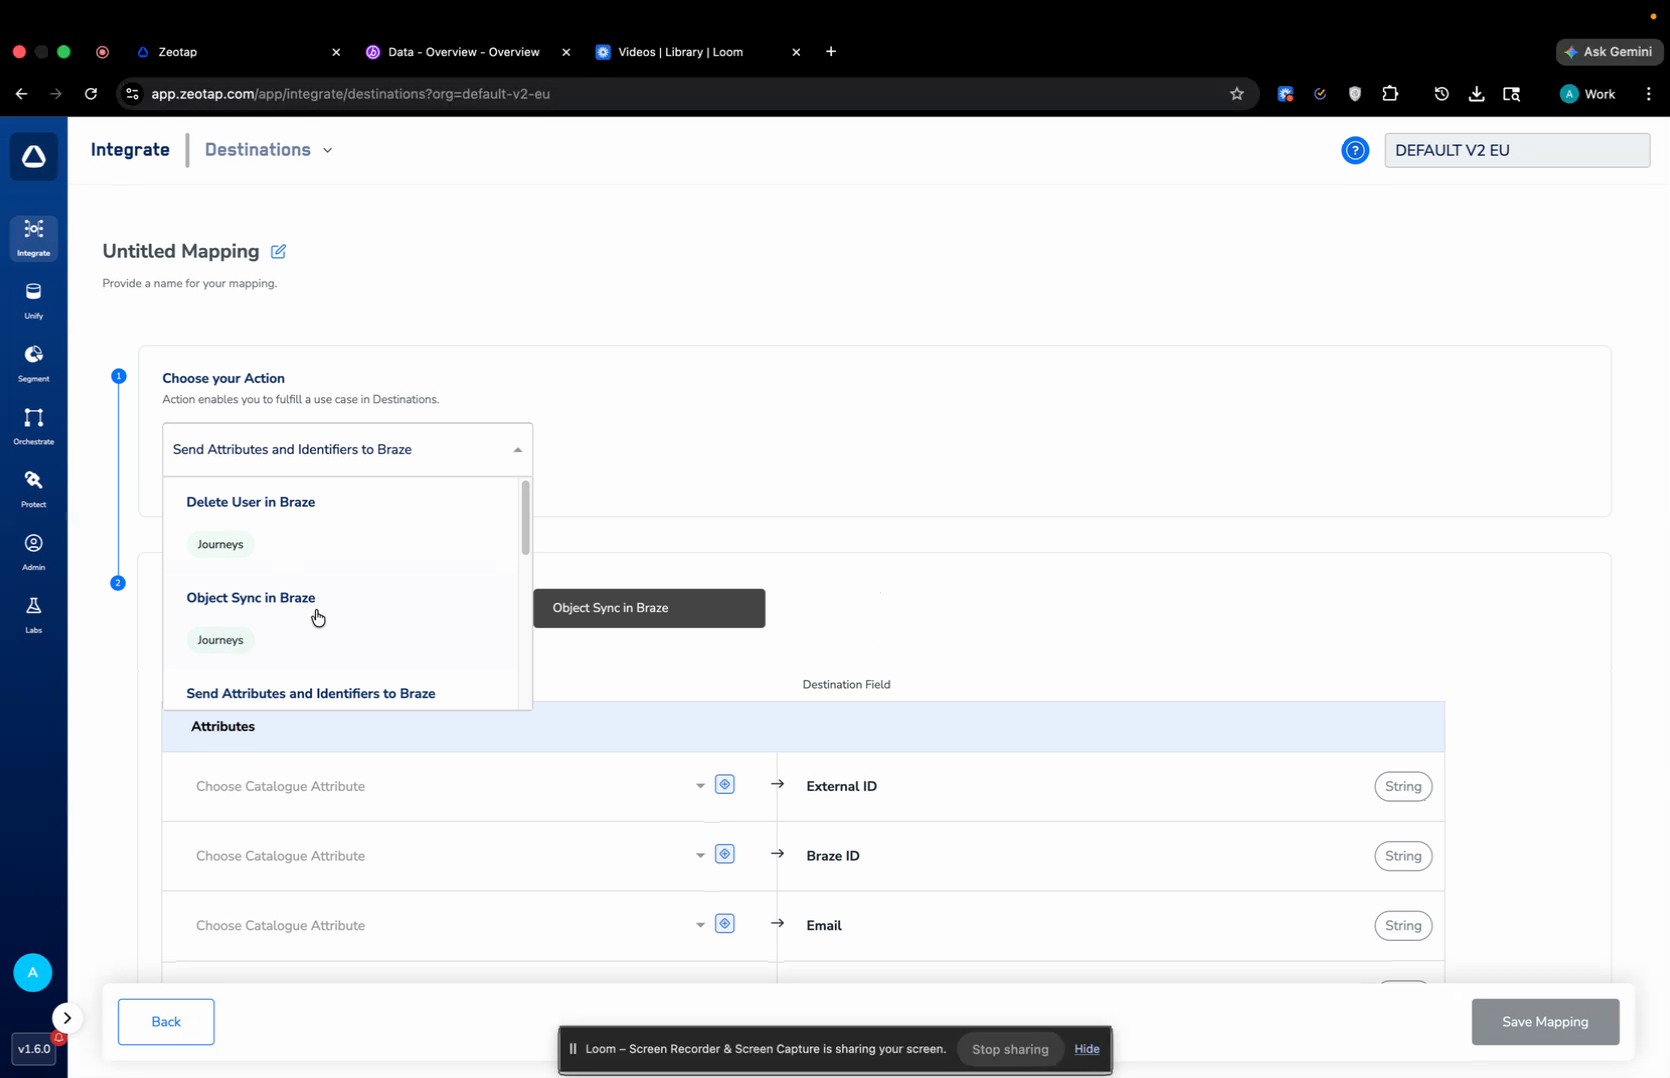Open the DEFAULT V2 EU organization selector

click(1517, 150)
